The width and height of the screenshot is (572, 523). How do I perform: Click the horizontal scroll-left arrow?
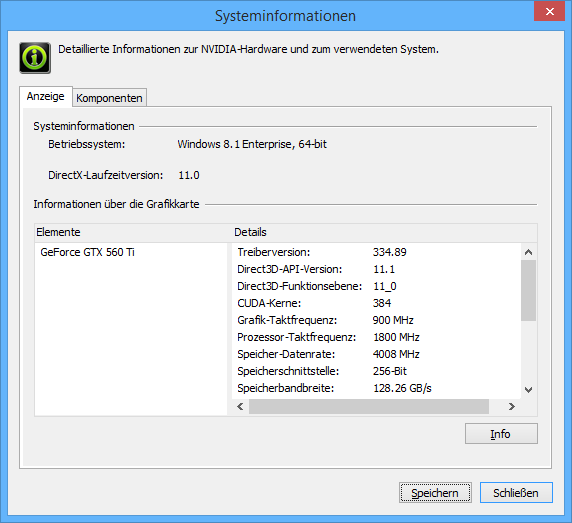[240, 406]
